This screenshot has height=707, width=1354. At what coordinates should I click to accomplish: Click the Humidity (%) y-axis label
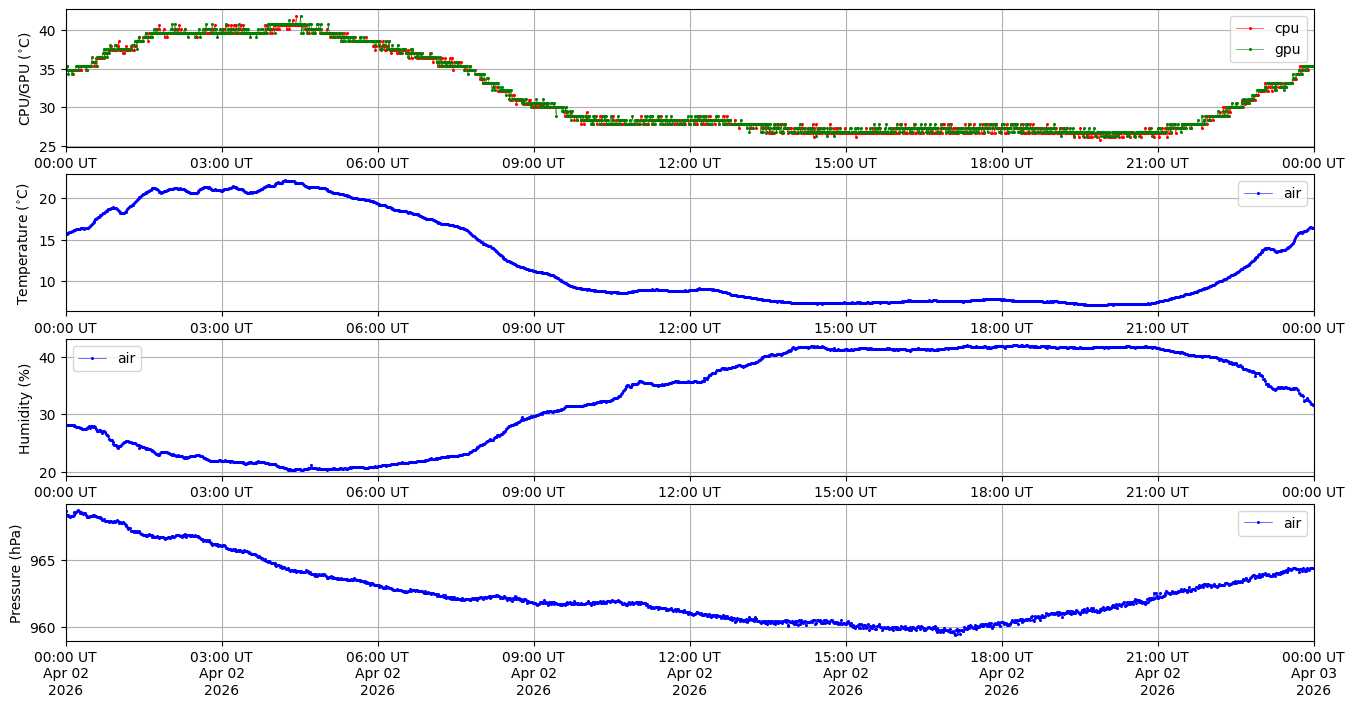[25, 408]
